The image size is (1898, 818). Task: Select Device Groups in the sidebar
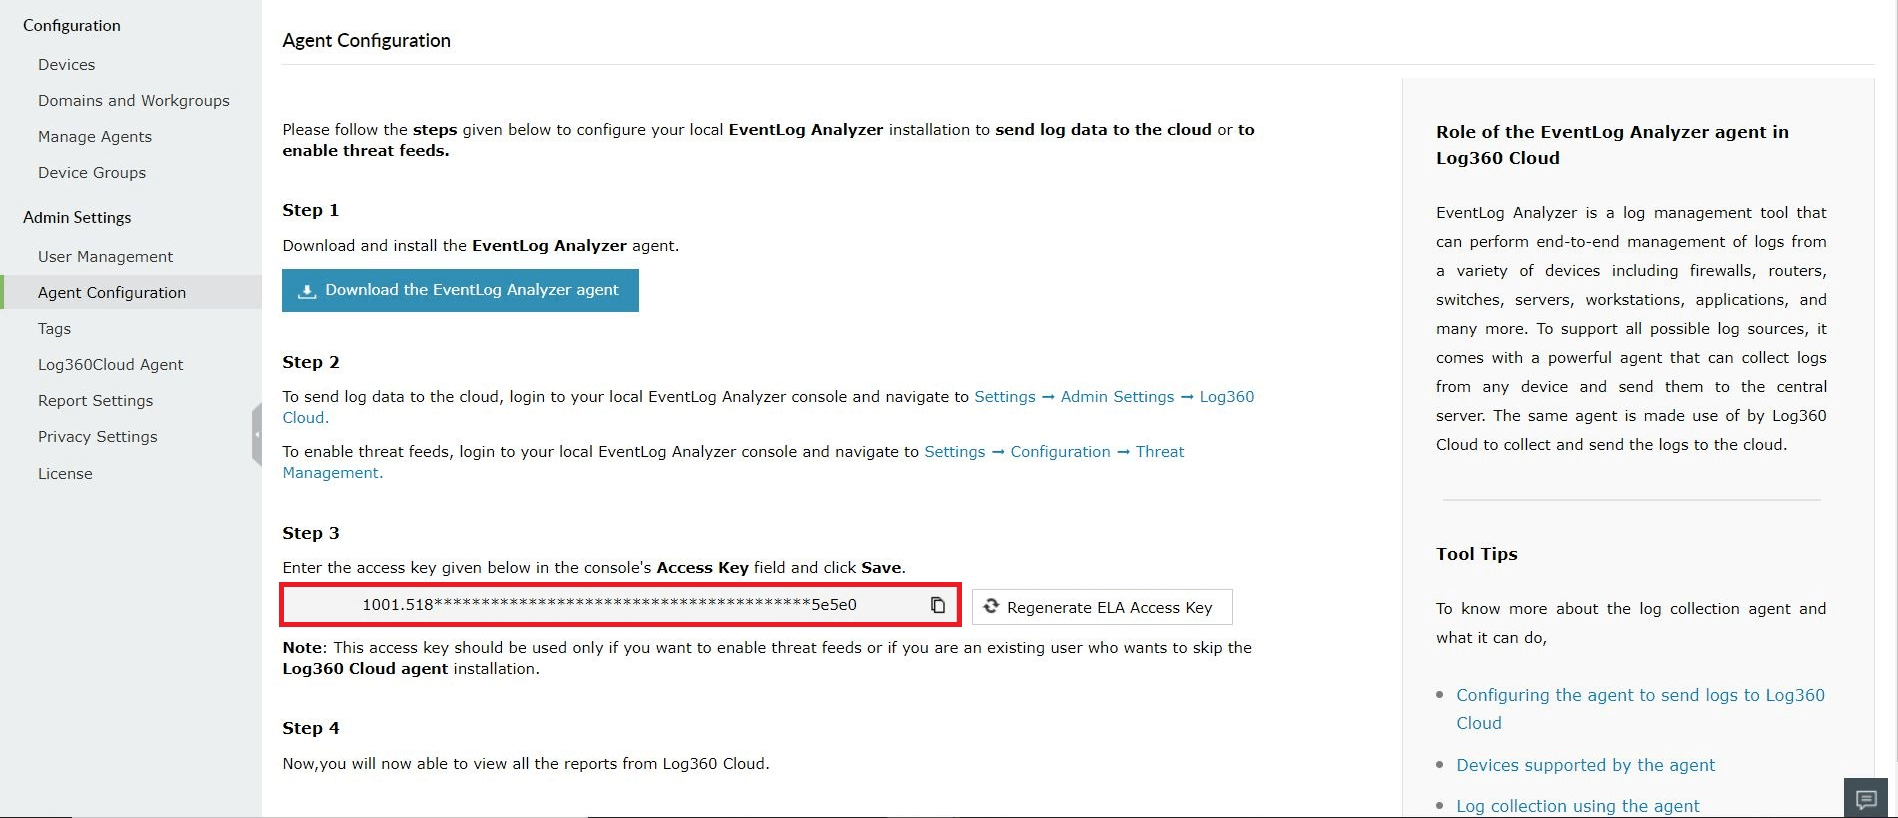click(92, 172)
